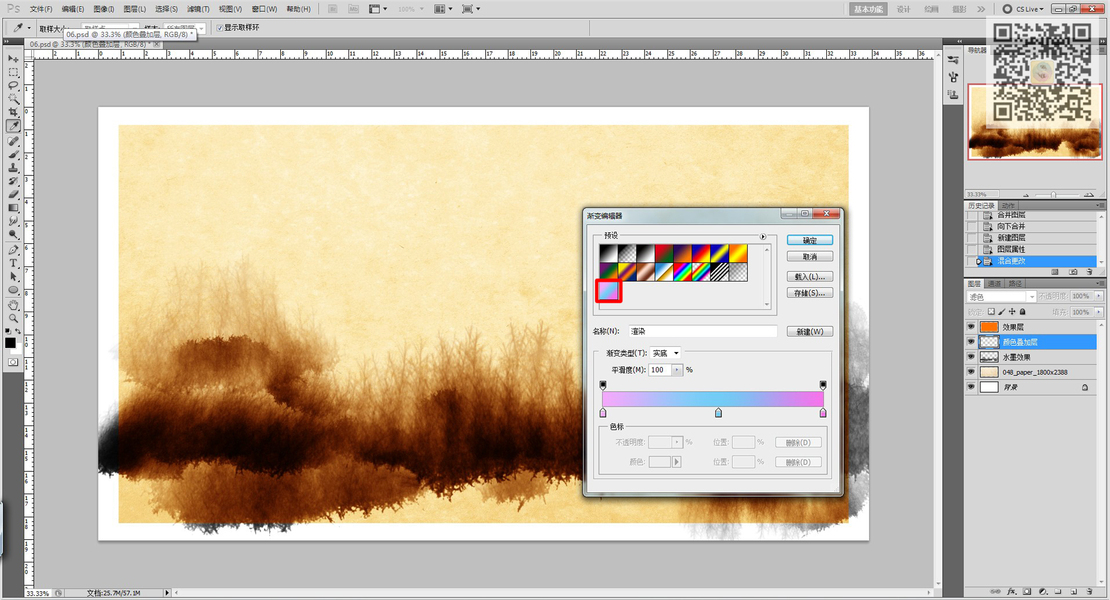The image size is (1110, 600).
Task: Select the Horizontal Type tool
Action: point(13,263)
